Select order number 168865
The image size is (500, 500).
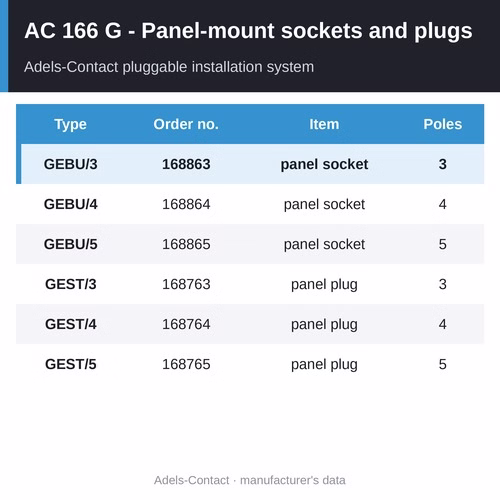(x=186, y=244)
